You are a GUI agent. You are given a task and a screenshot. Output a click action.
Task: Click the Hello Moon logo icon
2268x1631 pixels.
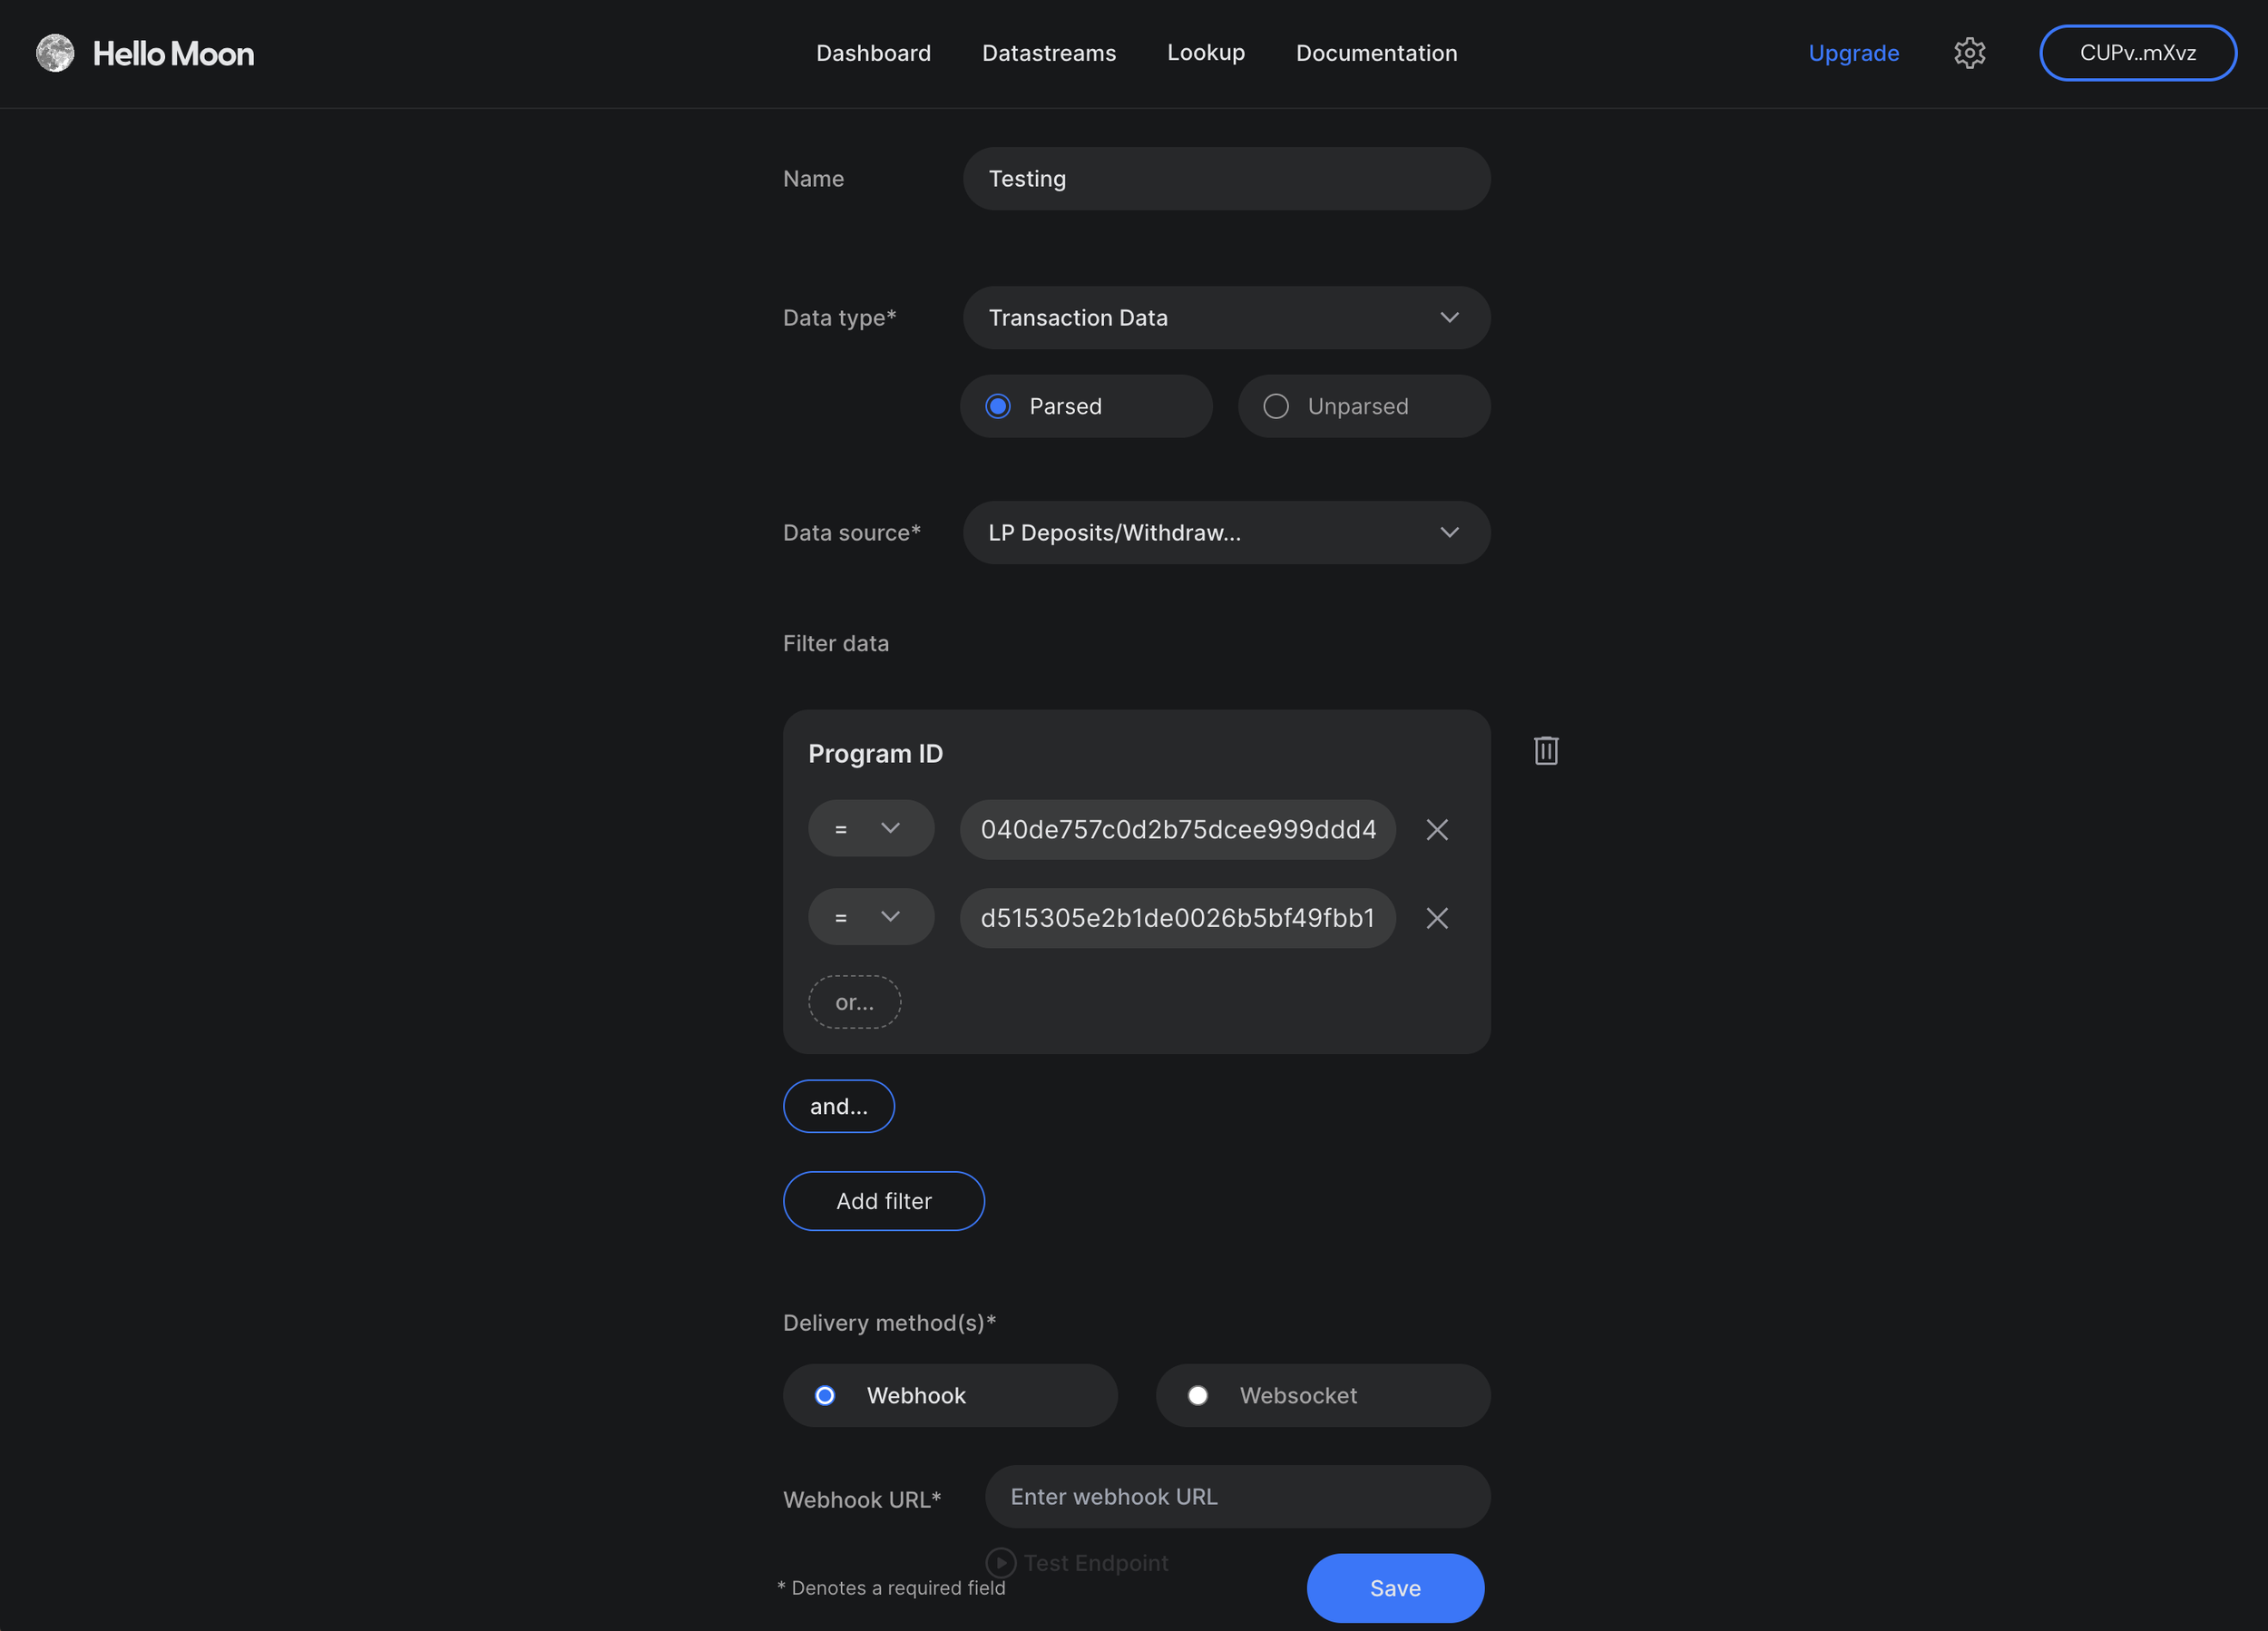pyautogui.click(x=55, y=53)
